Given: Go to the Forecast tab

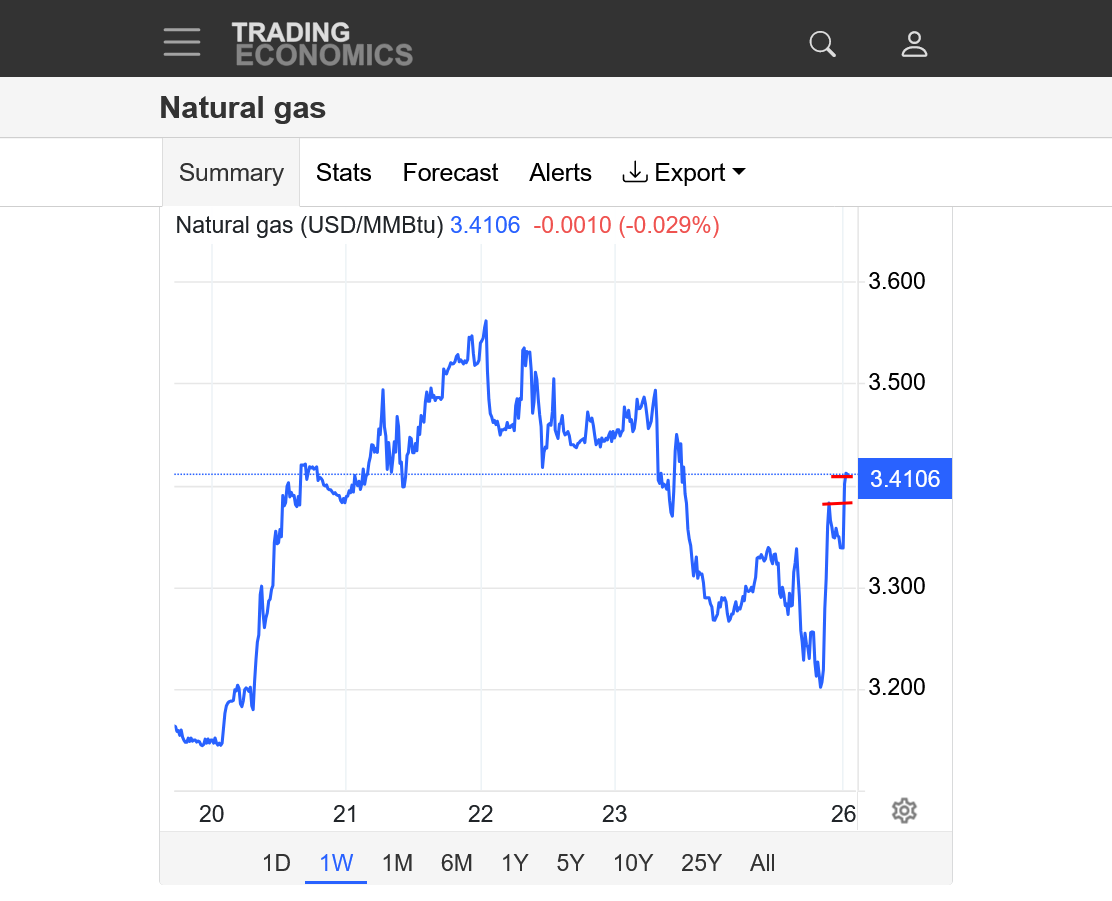Looking at the screenshot, I should [450, 173].
